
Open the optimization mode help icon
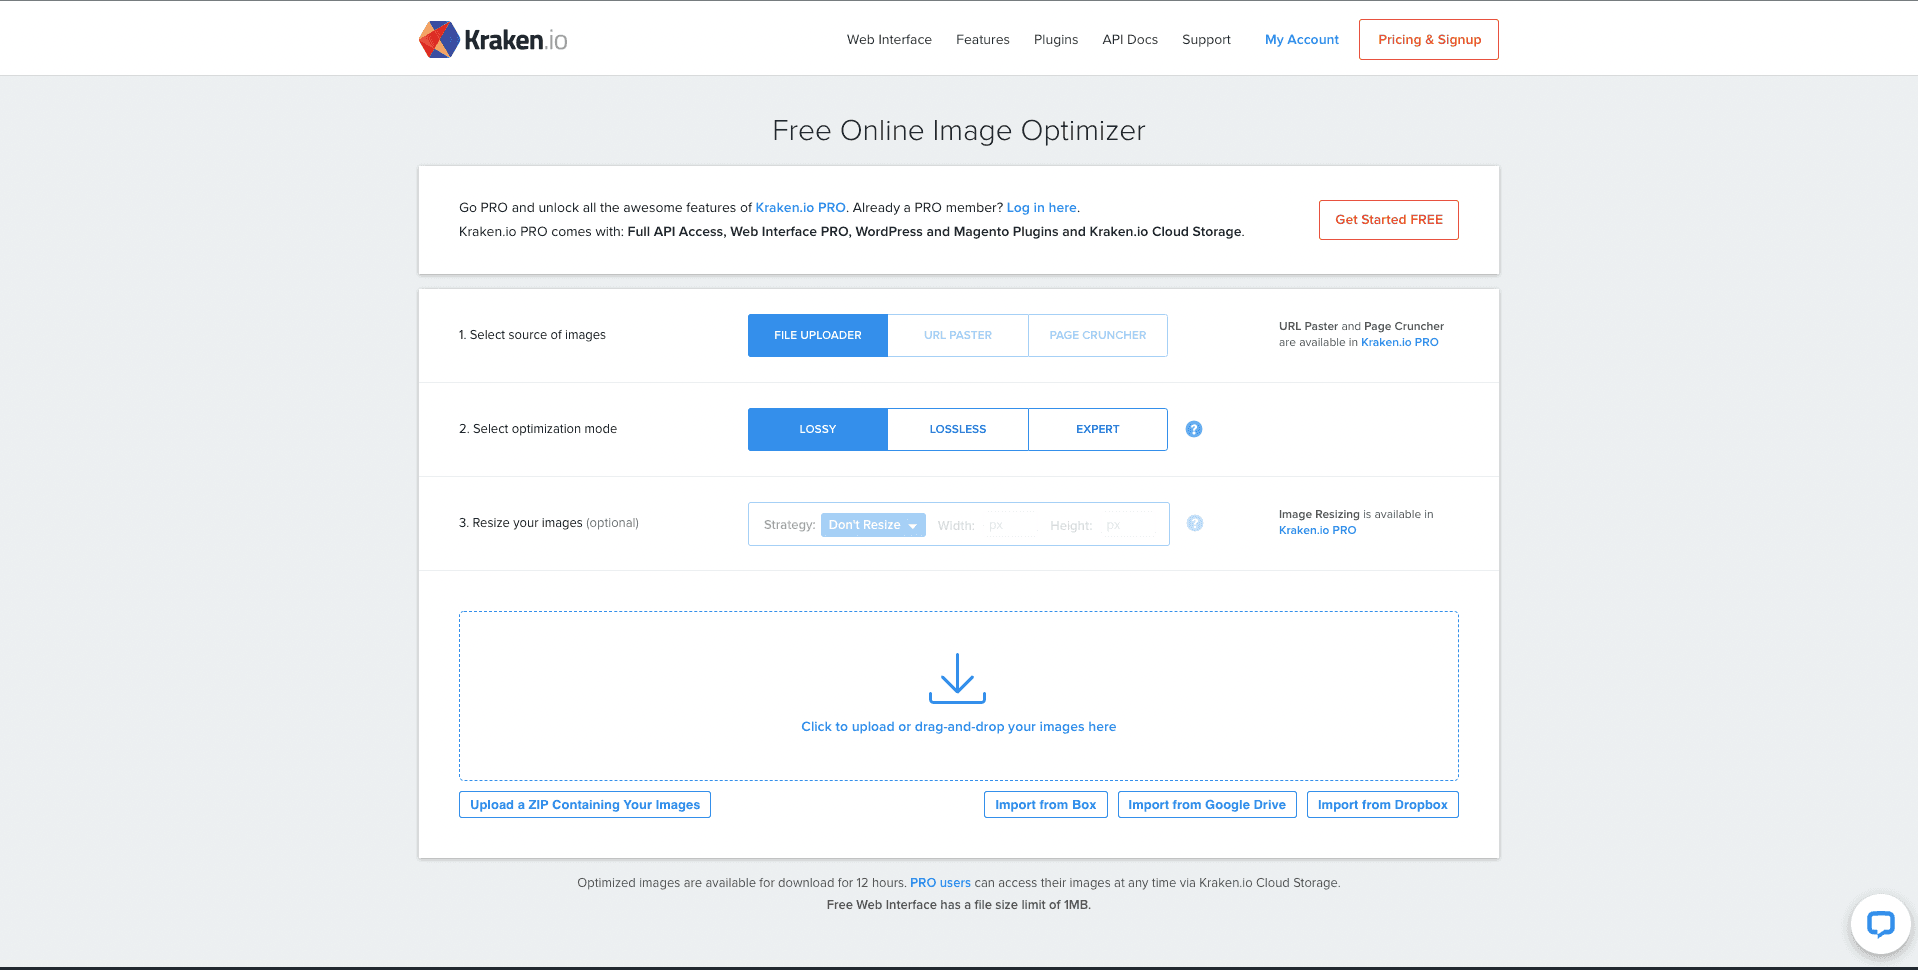pyautogui.click(x=1194, y=429)
